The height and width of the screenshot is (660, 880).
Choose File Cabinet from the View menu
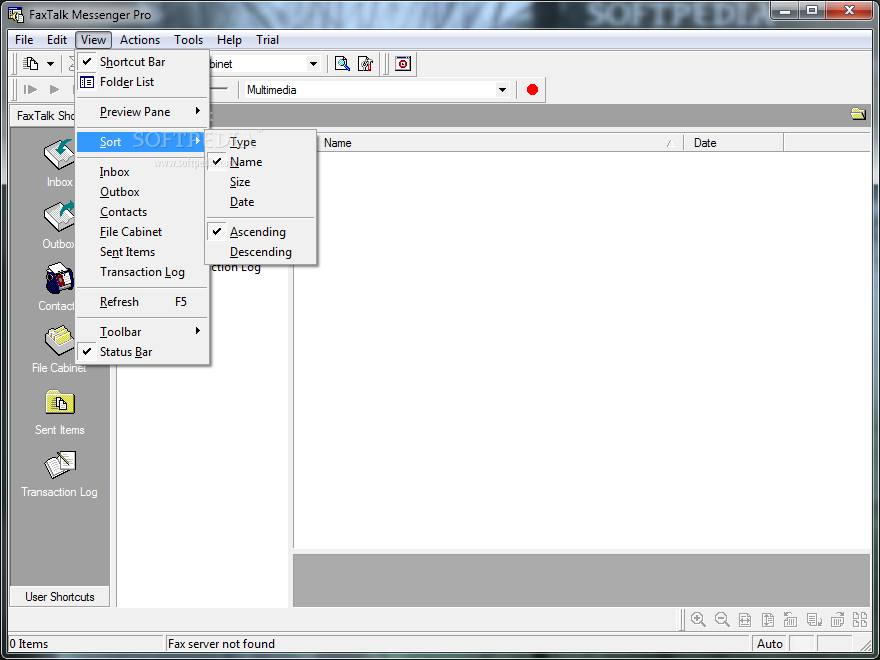[143, 232]
